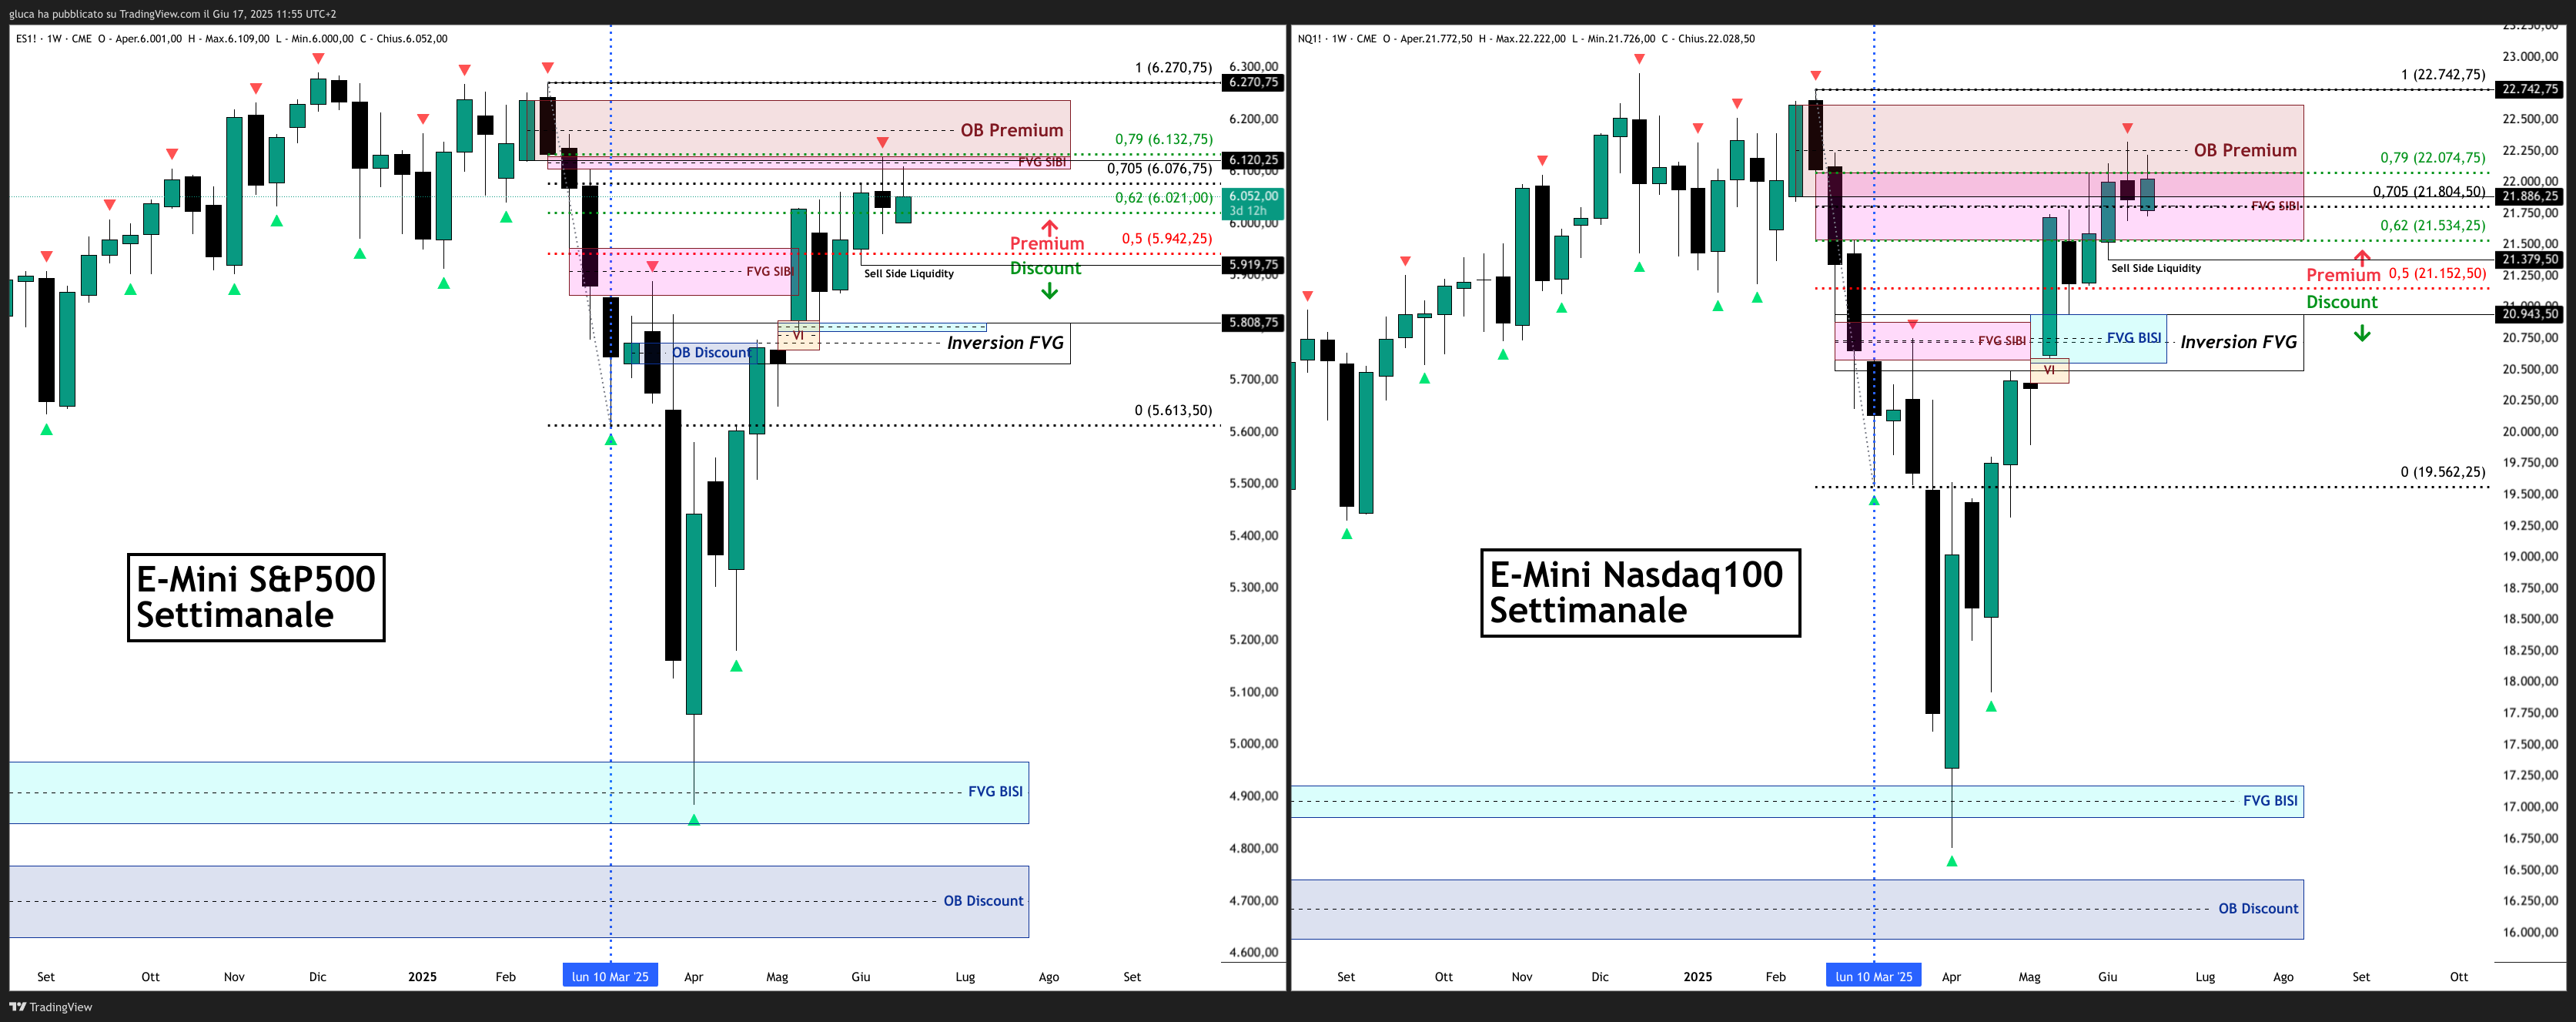Select the Sell Side Liquidity label on the S&P500 chart

click(x=909, y=274)
